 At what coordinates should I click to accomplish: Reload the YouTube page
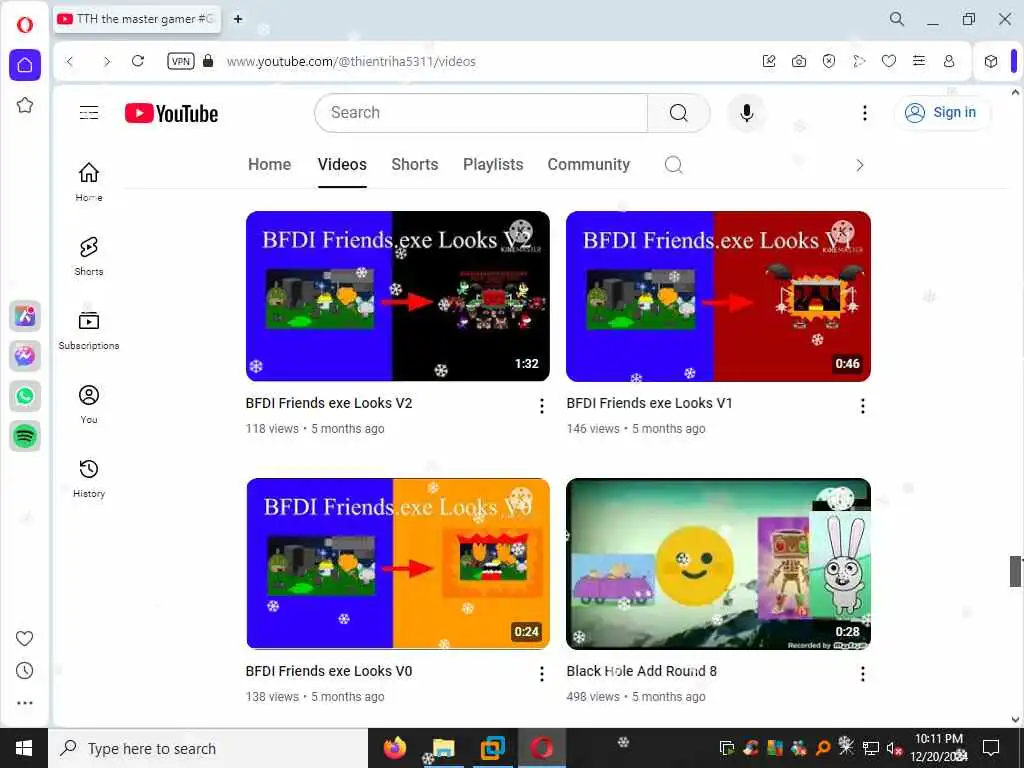[138, 61]
